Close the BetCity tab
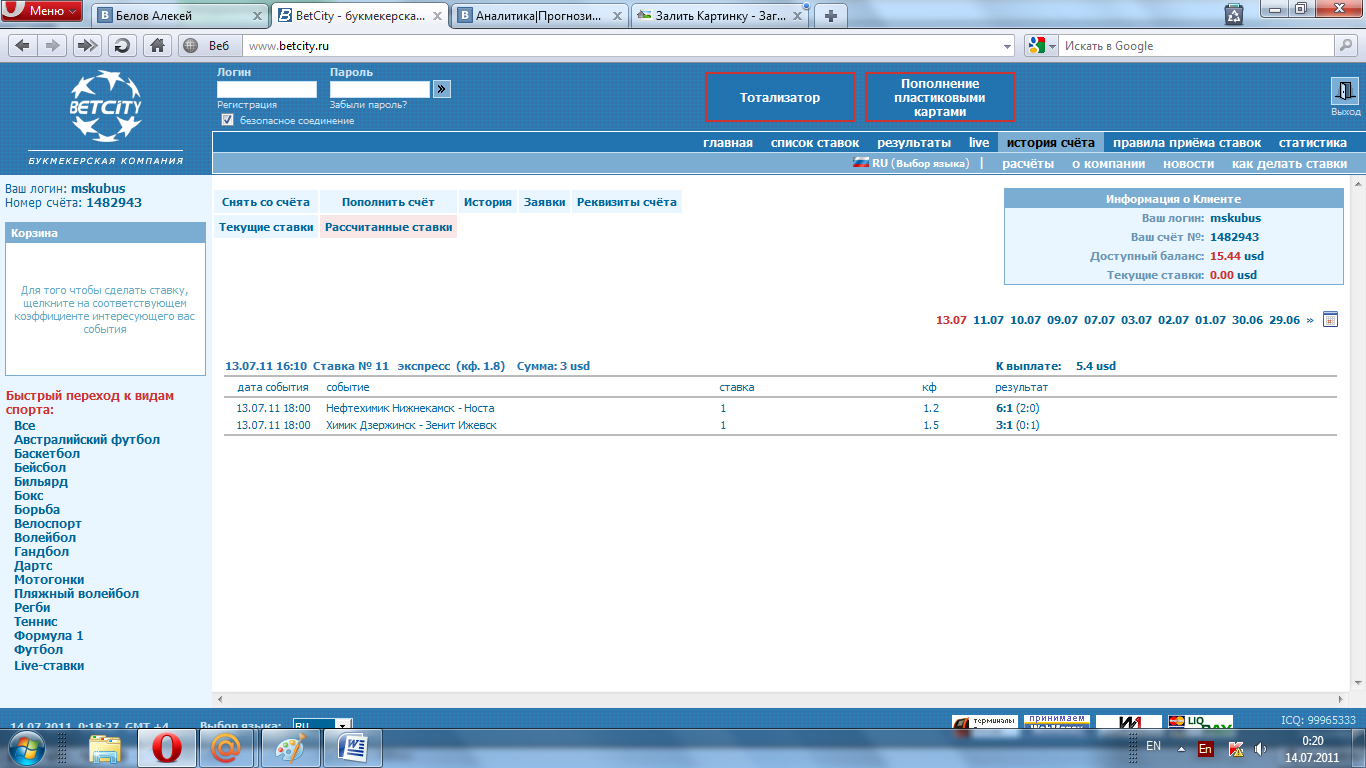This screenshot has height=768, width=1366. pos(436,16)
